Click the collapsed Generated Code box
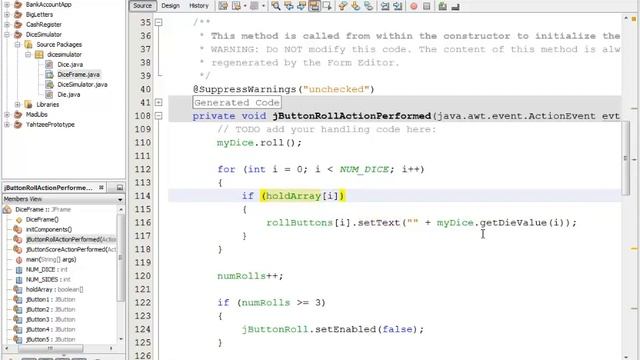Viewport: 640px width, 360px height. [x=237, y=102]
